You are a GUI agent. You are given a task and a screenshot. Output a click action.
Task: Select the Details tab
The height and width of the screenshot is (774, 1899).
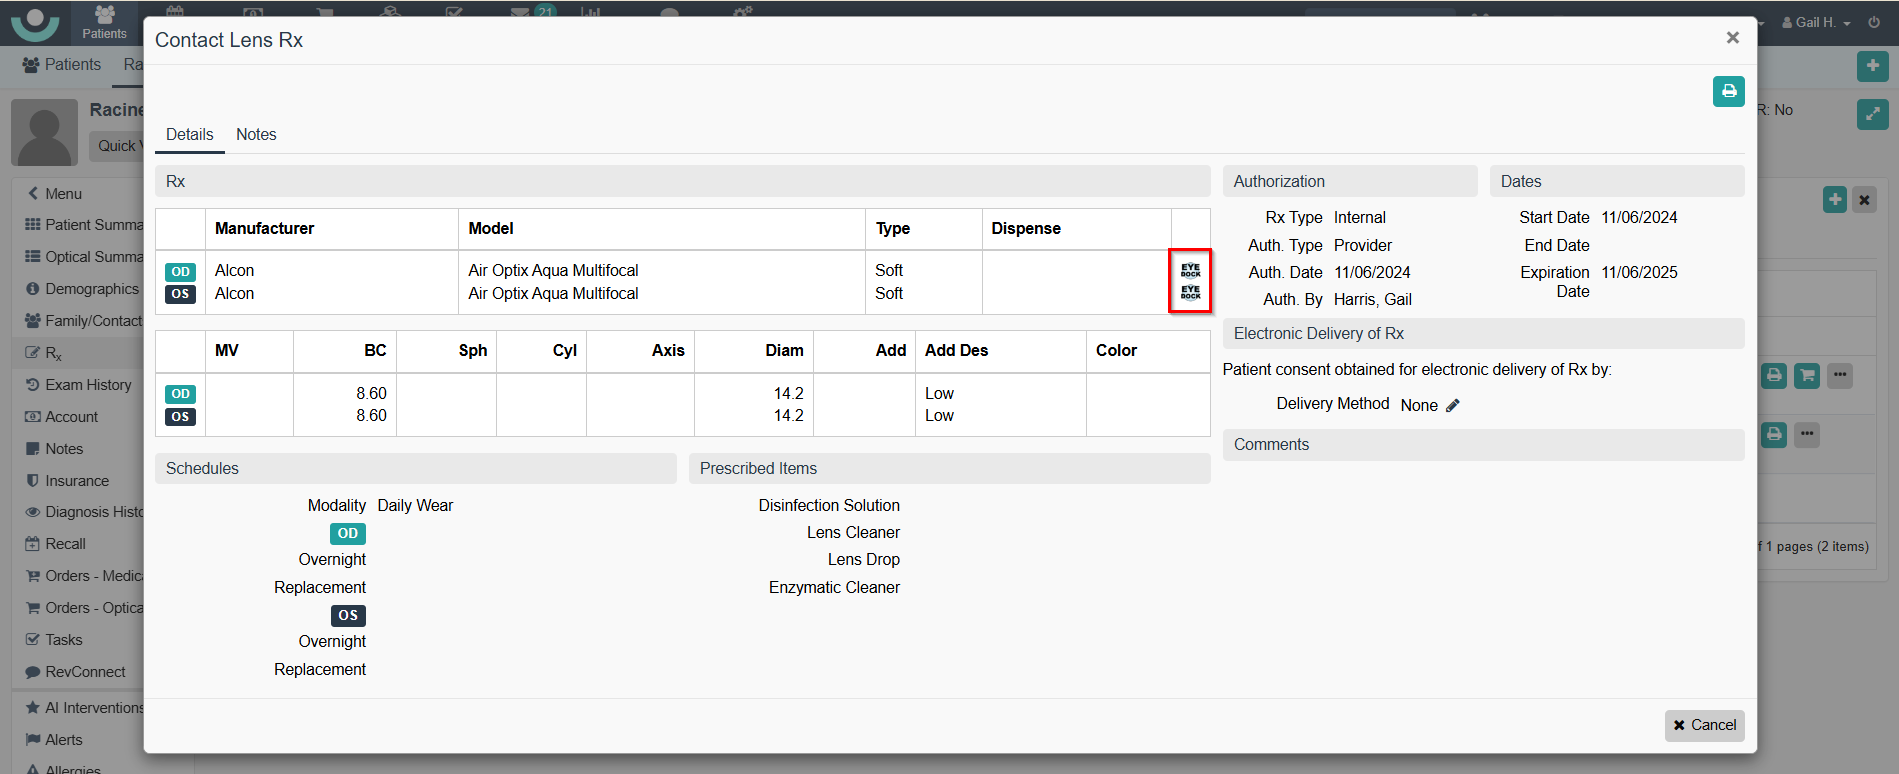(189, 134)
